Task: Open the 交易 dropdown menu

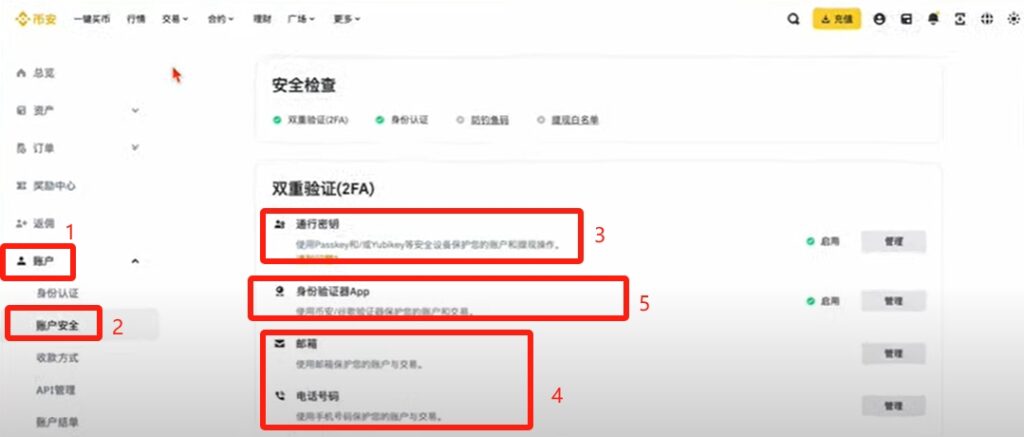Action: [x=175, y=20]
